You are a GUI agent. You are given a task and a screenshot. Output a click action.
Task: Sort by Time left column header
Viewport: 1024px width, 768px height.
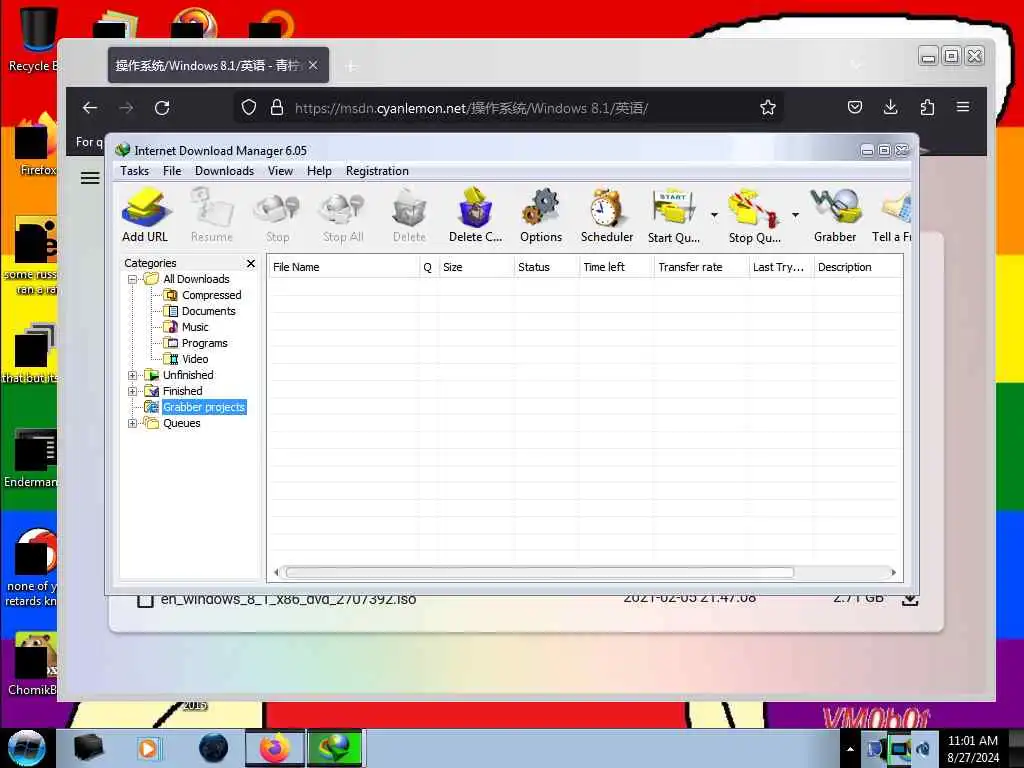(x=616, y=267)
